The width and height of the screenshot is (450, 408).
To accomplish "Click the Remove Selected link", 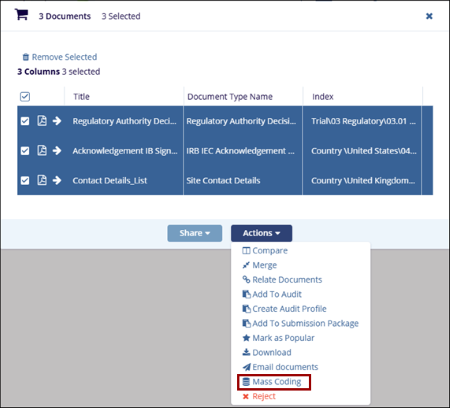I will pos(64,57).
